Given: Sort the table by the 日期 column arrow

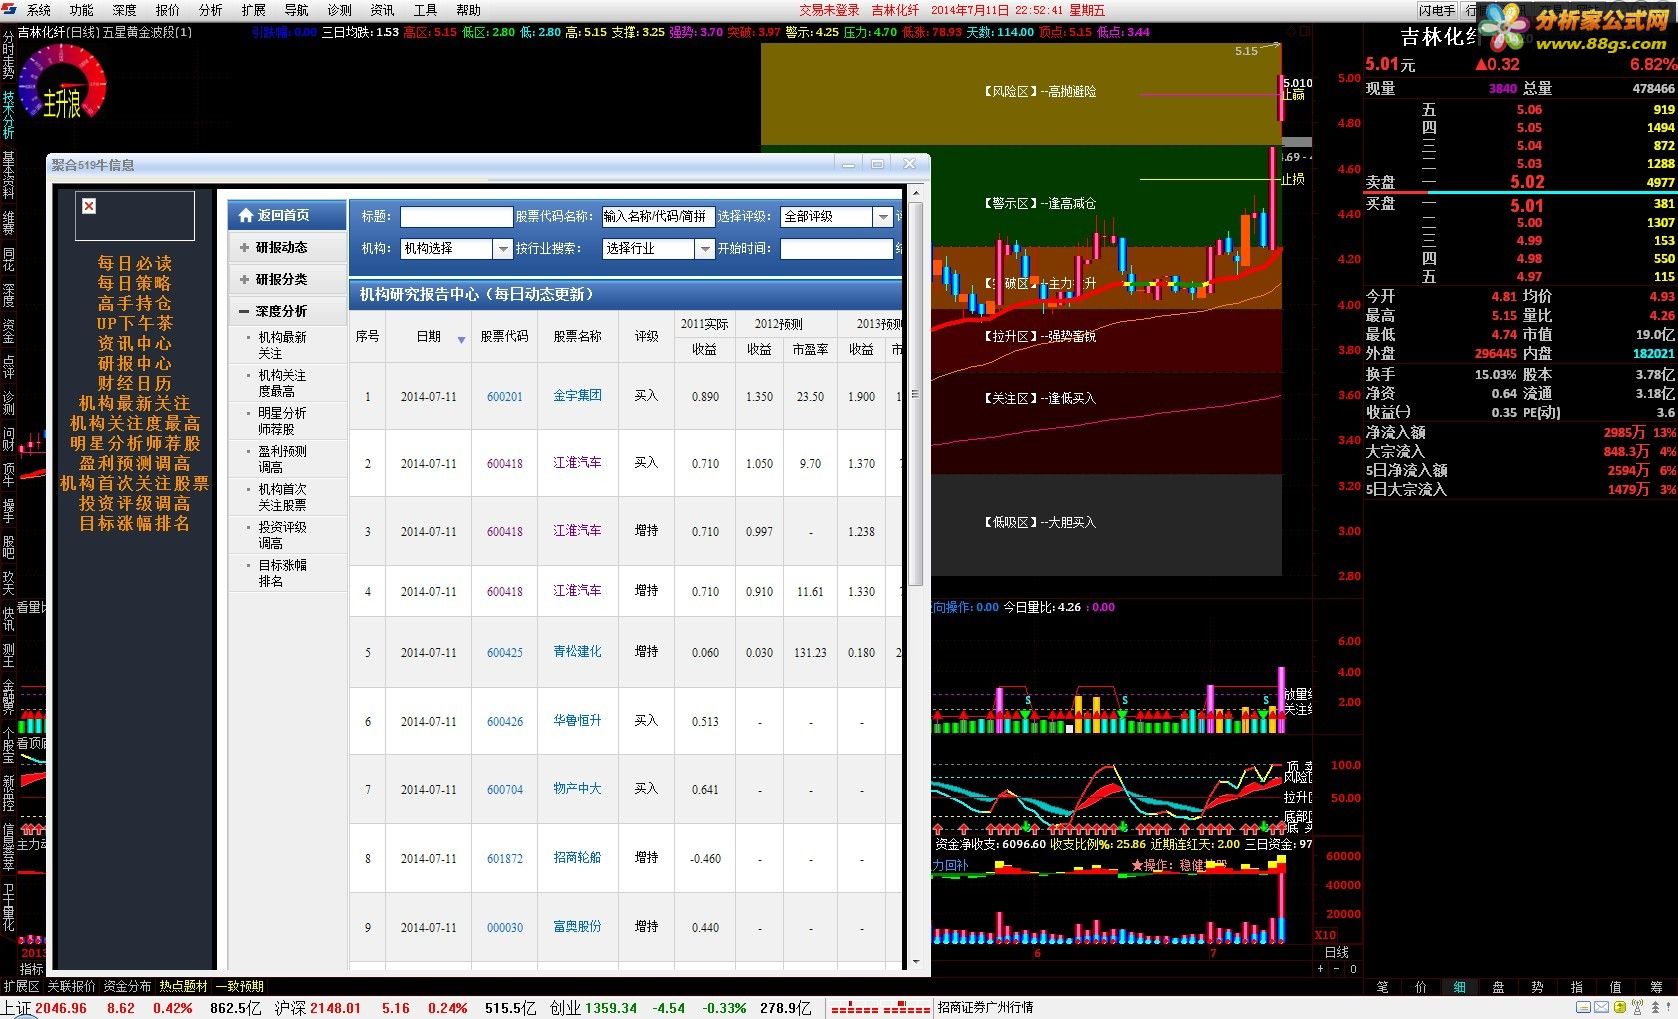Looking at the screenshot, I should coord(461,340).
